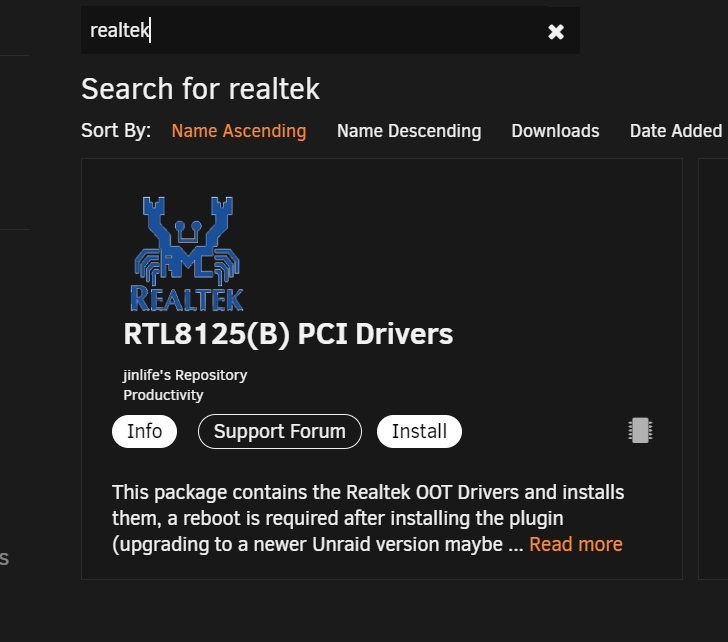728x642 pixels.
Task: Install the RTL8125(B) PCI Drivers plugin
Action: pyautogui.click(x=419, y=431)
